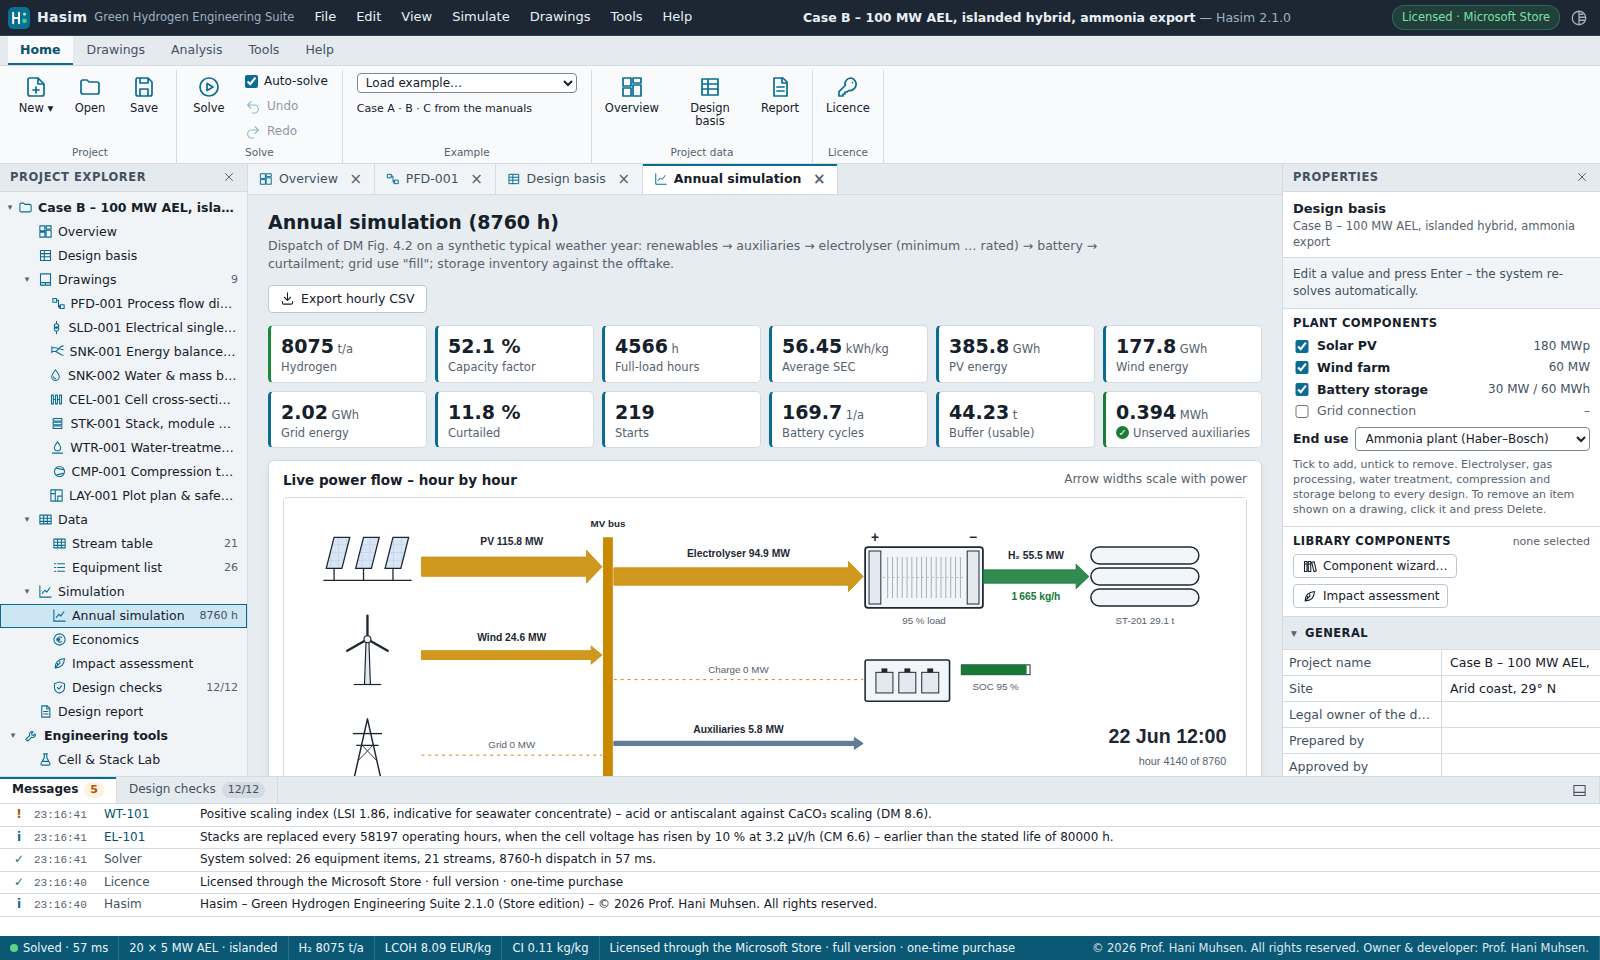The height and width of the screenshot is (960, 1600).
Task: Collapse the Data tree node
Action: [27, 520]
